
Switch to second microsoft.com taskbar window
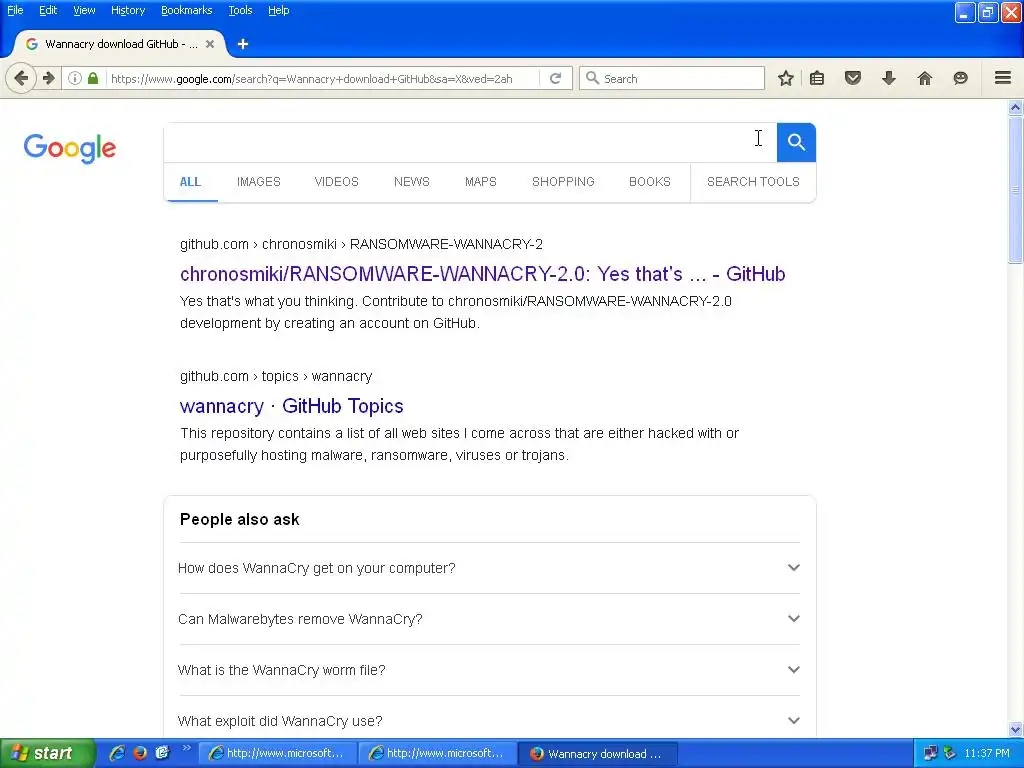point(438,754)
